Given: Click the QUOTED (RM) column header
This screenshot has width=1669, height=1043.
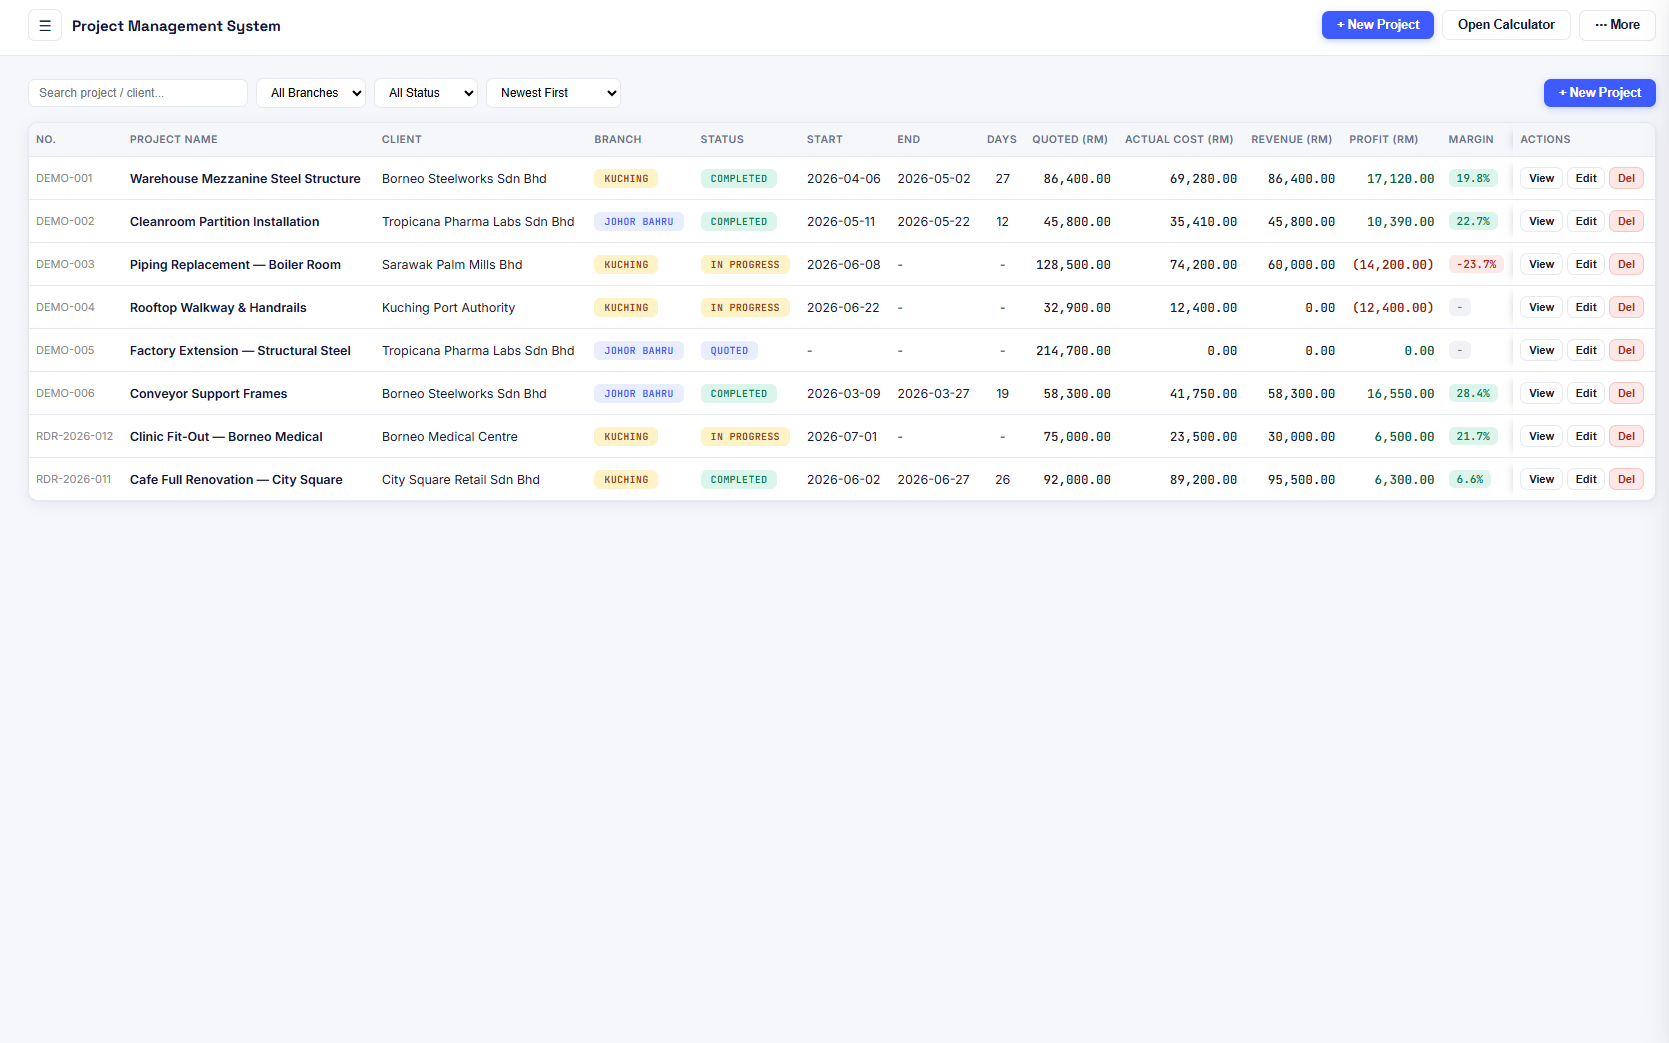Looking at the screenshot, I should pyautogui.click(x=1070, y=140).
